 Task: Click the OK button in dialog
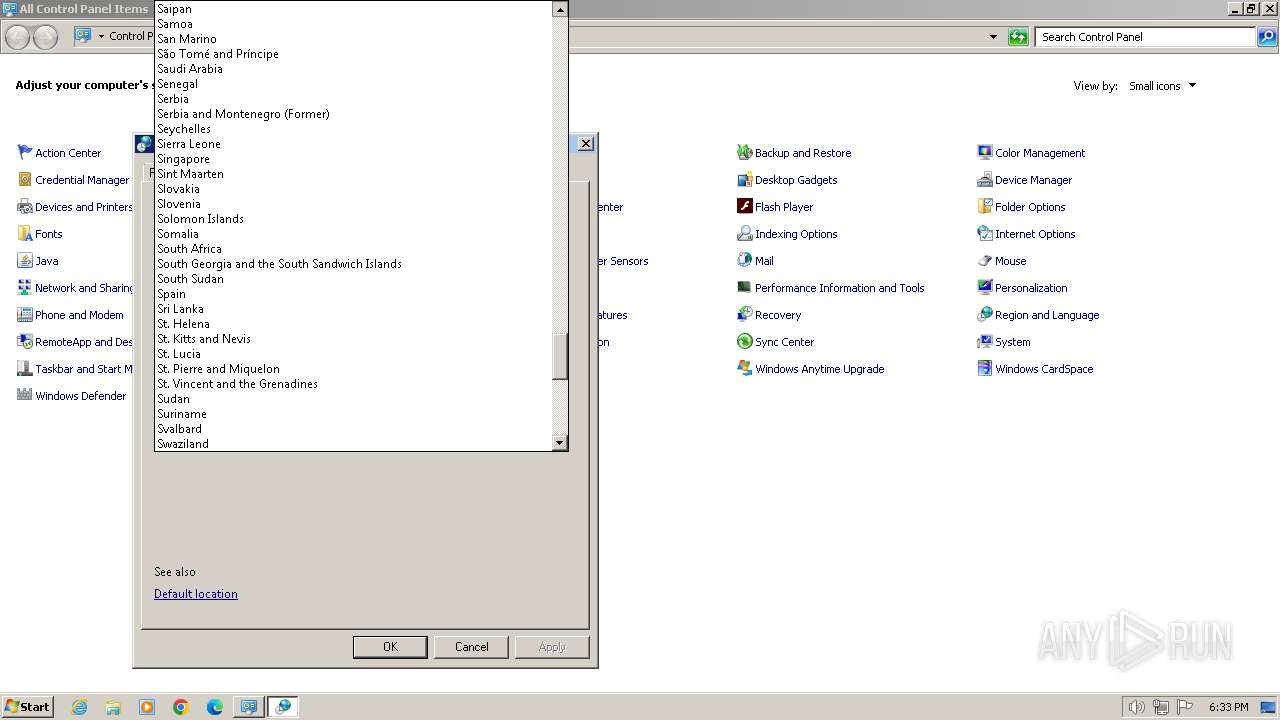point(390,647)
